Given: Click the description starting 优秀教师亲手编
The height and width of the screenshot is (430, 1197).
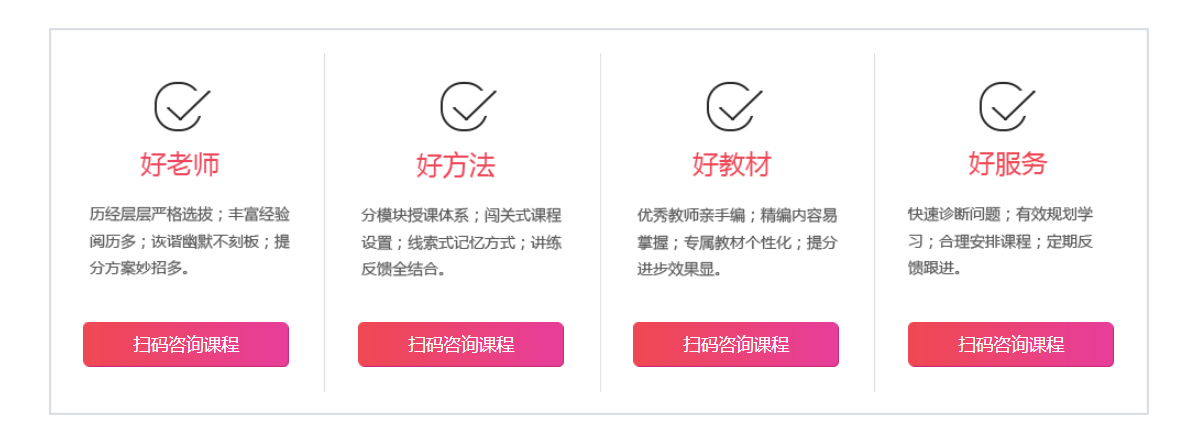Looking at the screenshot, I should click(x=737, y=242).
